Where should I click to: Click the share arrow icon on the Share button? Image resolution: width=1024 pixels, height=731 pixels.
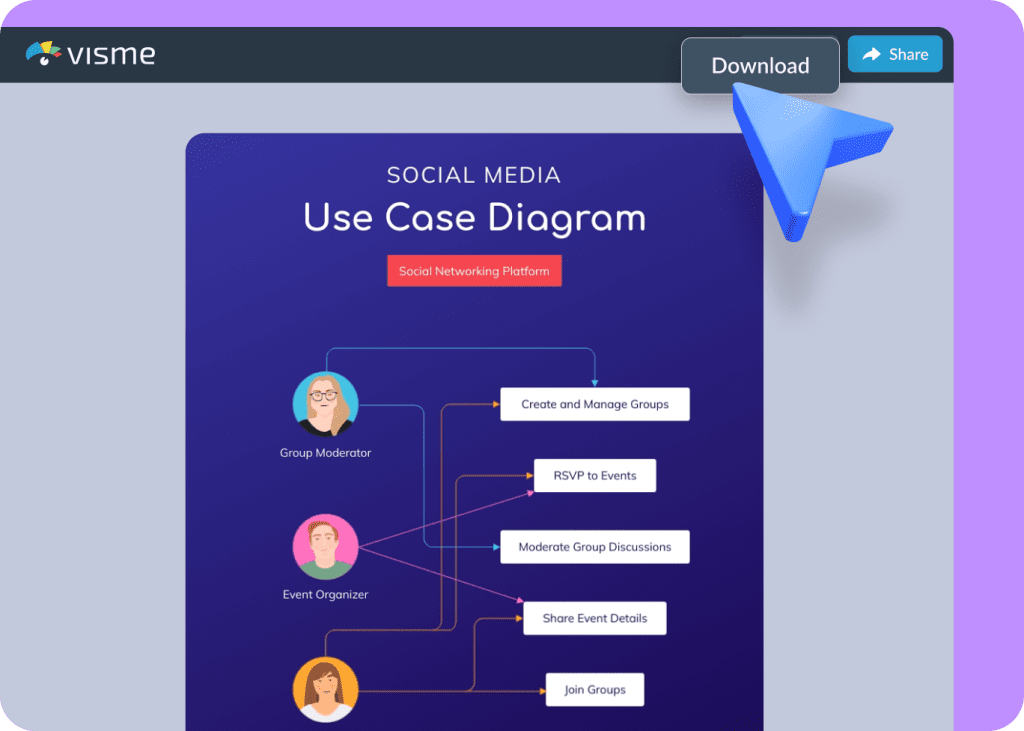pyautogui.click(x=869, y=54)
